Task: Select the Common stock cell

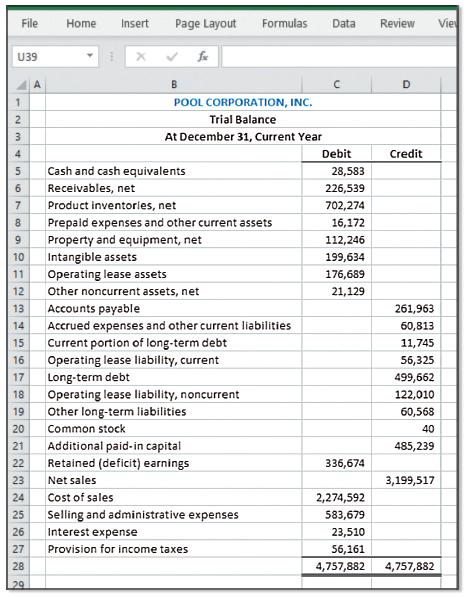Action: pyautogui.click(x=174, y=429)
